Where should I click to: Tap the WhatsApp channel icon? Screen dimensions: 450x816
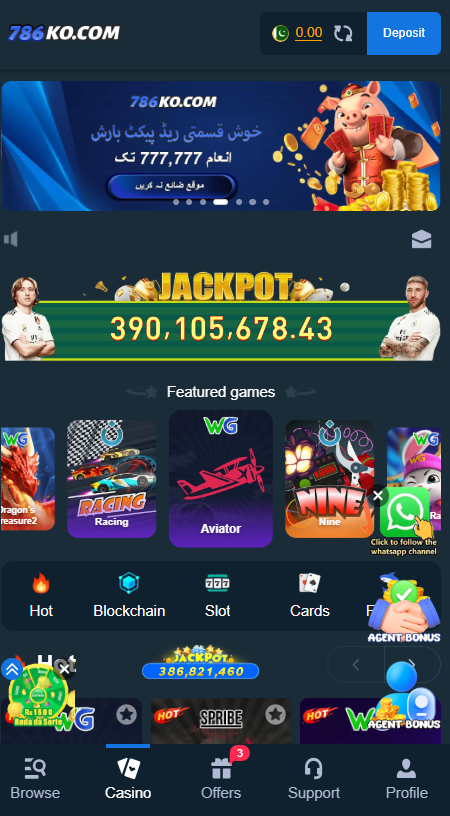pyautogui.click(x=405, y=512)
